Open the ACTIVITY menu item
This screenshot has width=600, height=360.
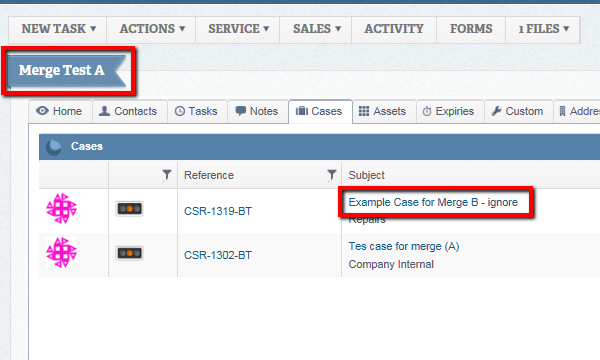point(394,29)
